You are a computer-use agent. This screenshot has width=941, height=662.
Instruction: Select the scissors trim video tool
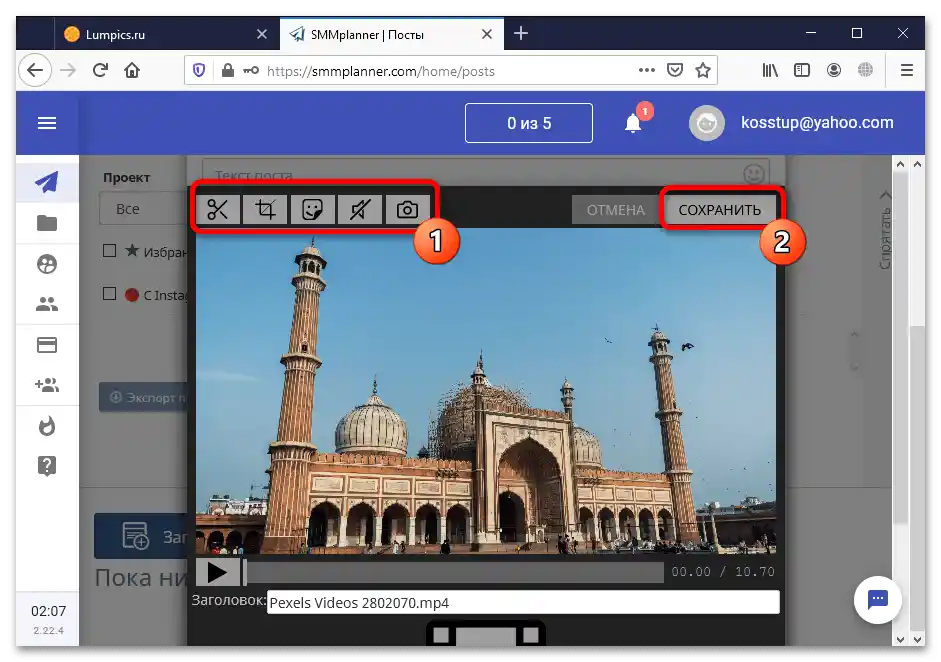click(x=217, y=209)
